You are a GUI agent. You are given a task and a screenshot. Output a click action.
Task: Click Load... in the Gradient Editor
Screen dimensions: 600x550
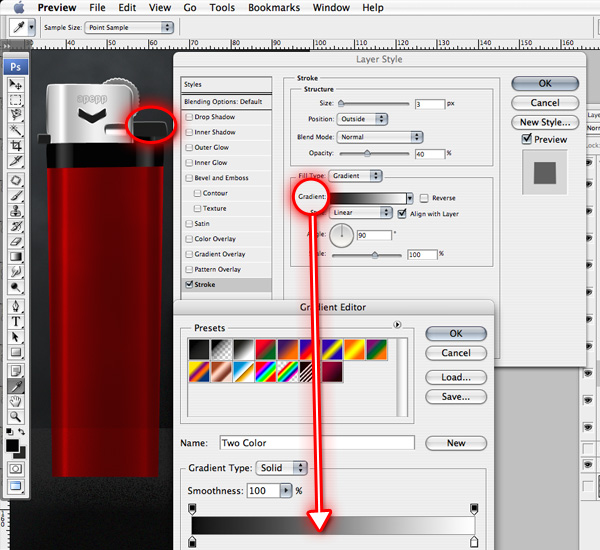click(455, 377)
